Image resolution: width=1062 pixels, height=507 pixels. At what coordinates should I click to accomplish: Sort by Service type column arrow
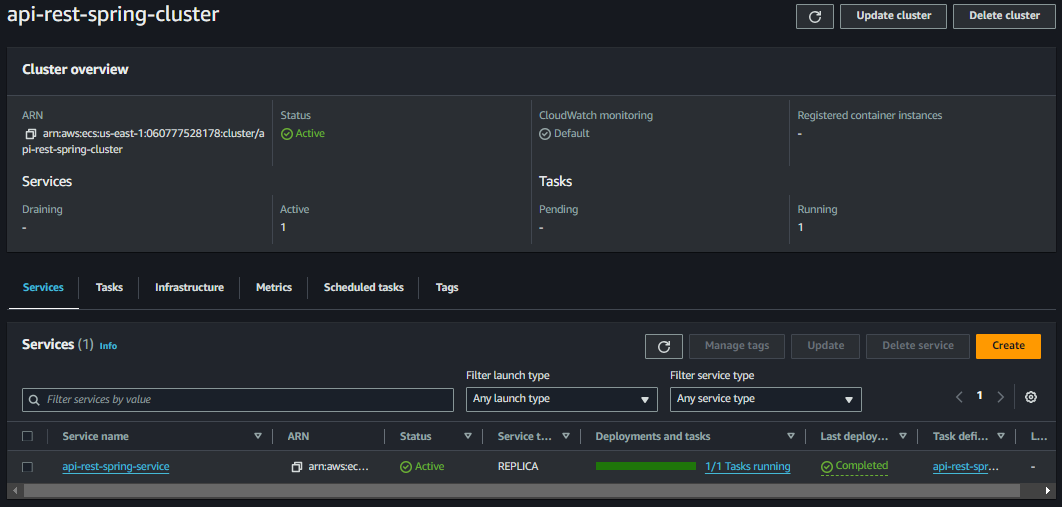566,437
